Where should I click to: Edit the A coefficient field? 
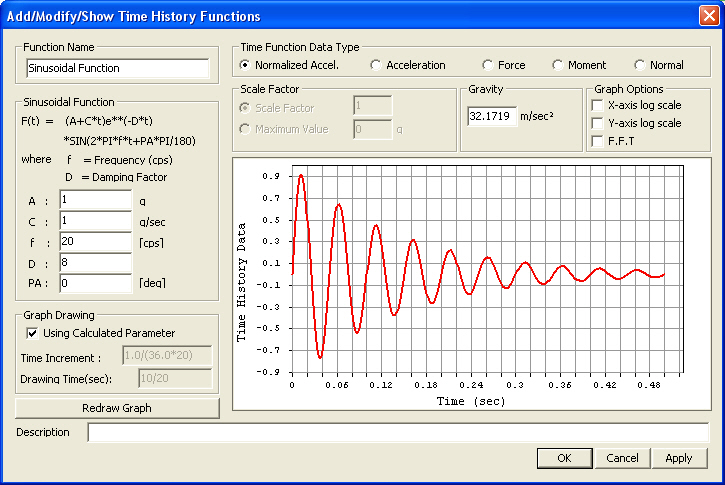96,200
